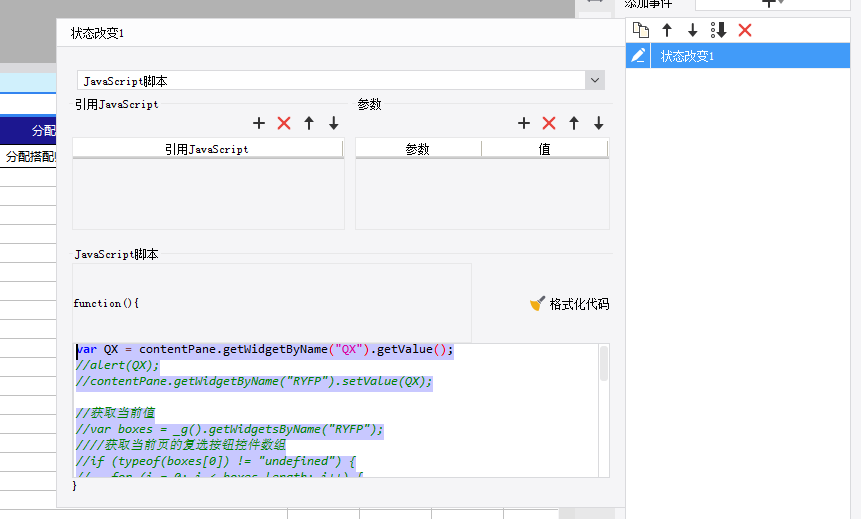Click the line with getWidgetsByName("RYFP")
Screen dimensions: 861x519
coord(229,429)
